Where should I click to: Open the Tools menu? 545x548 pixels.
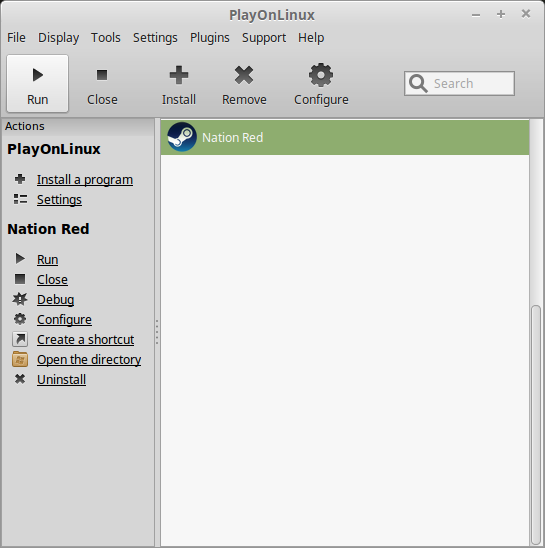pos(106,37)
